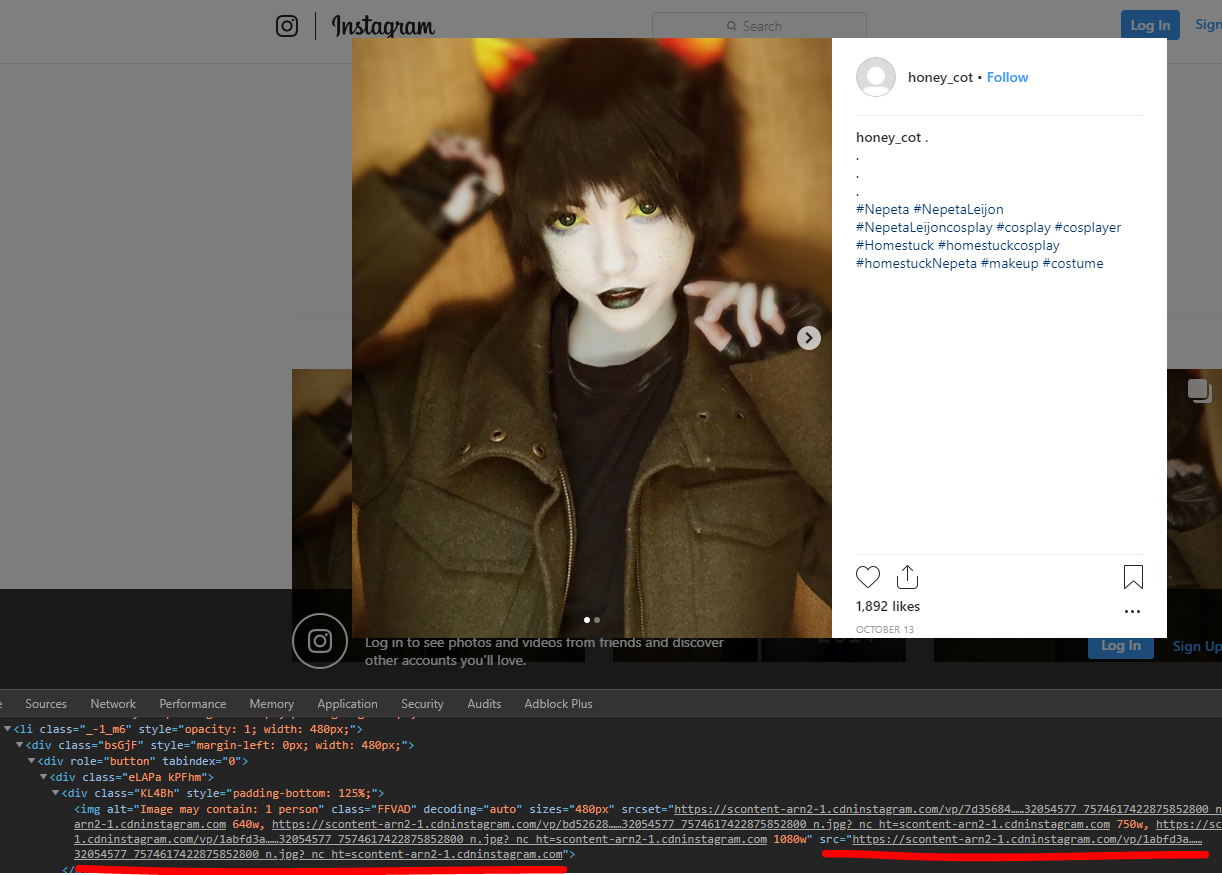Open the first srcset URL containing 7d35684
Image resolution: width=1222 pixels, height=875 pixels.
(948, 808)
